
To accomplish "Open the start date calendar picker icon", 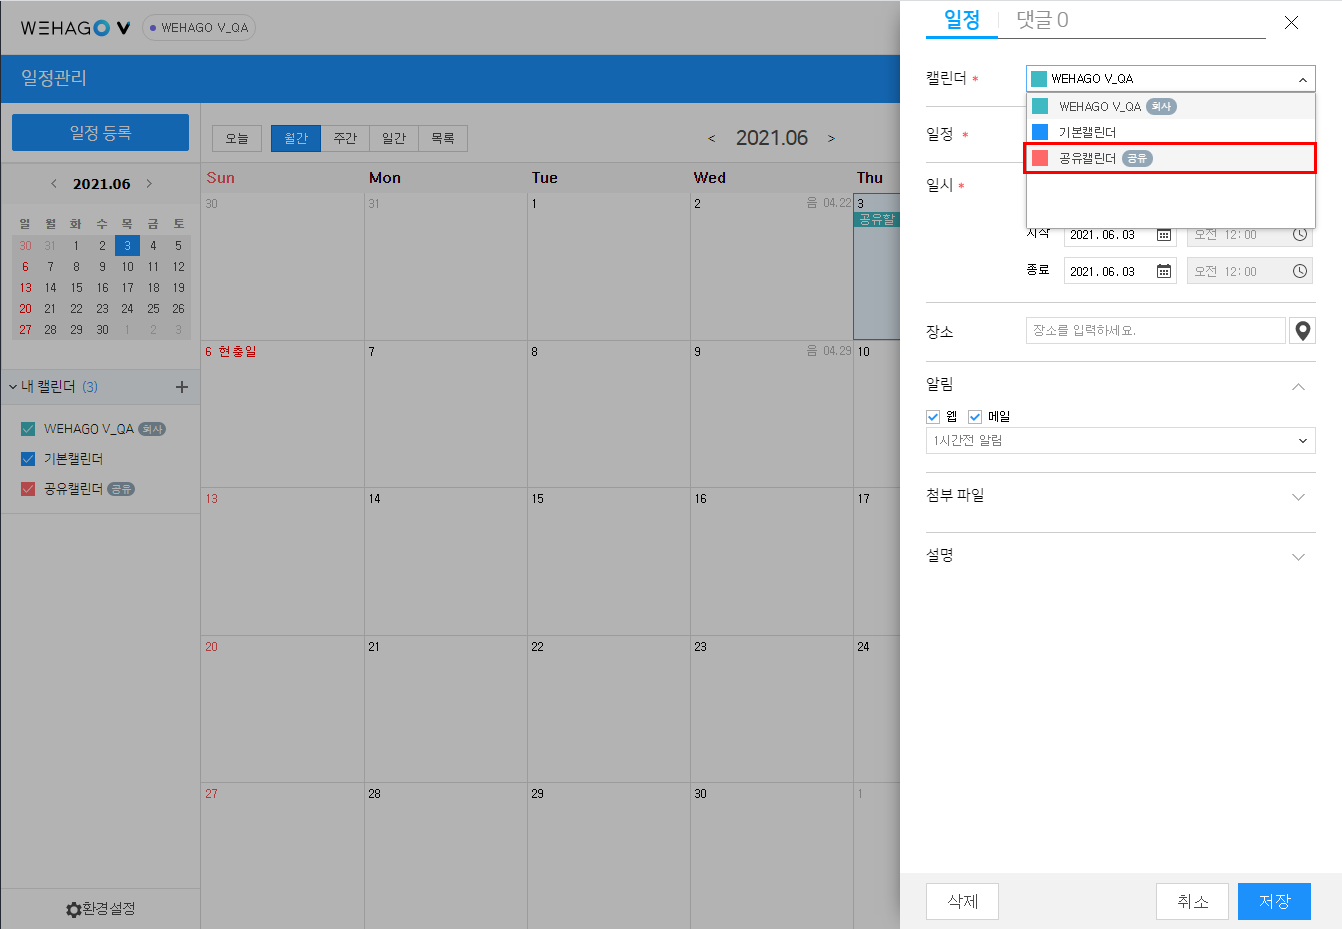I will pos(1164,235).
